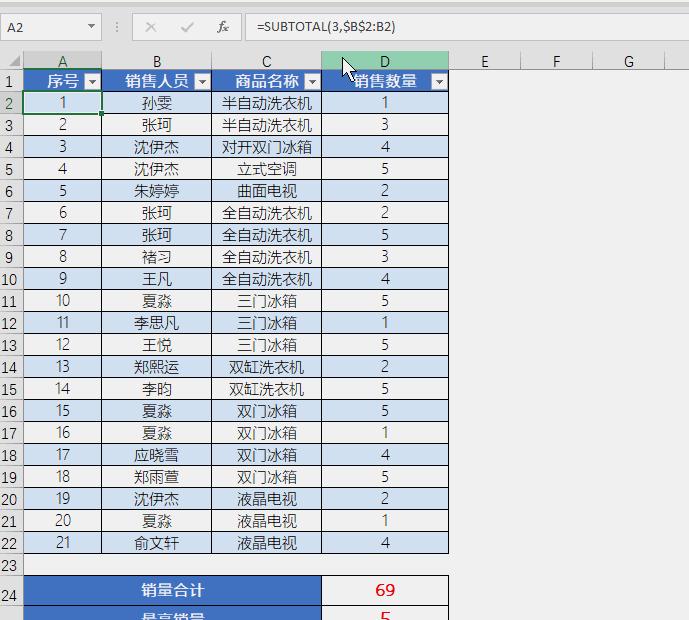The width and height of the screenshot is (689, 620).
Task: Click 全自动洗衣机 in row 9
Action: 266,257
